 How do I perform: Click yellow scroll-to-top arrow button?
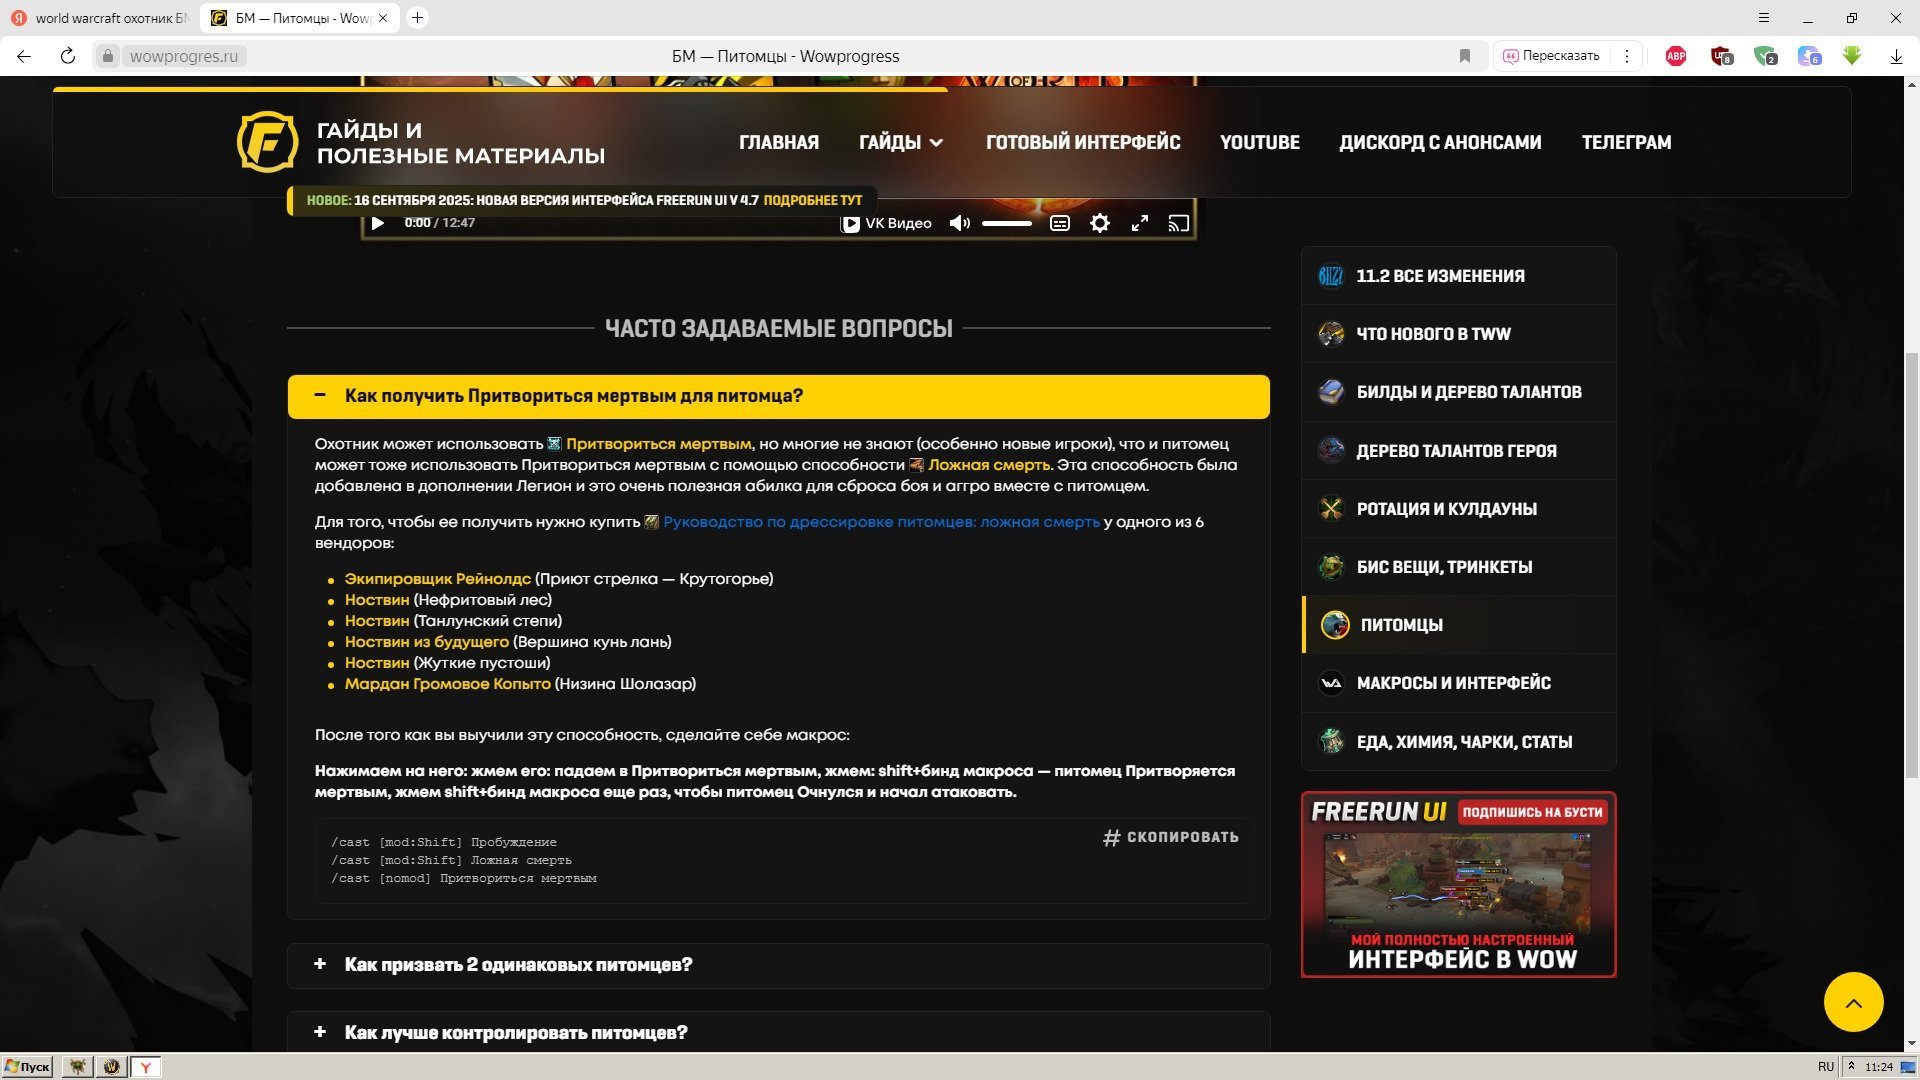coord(1853,1002)
